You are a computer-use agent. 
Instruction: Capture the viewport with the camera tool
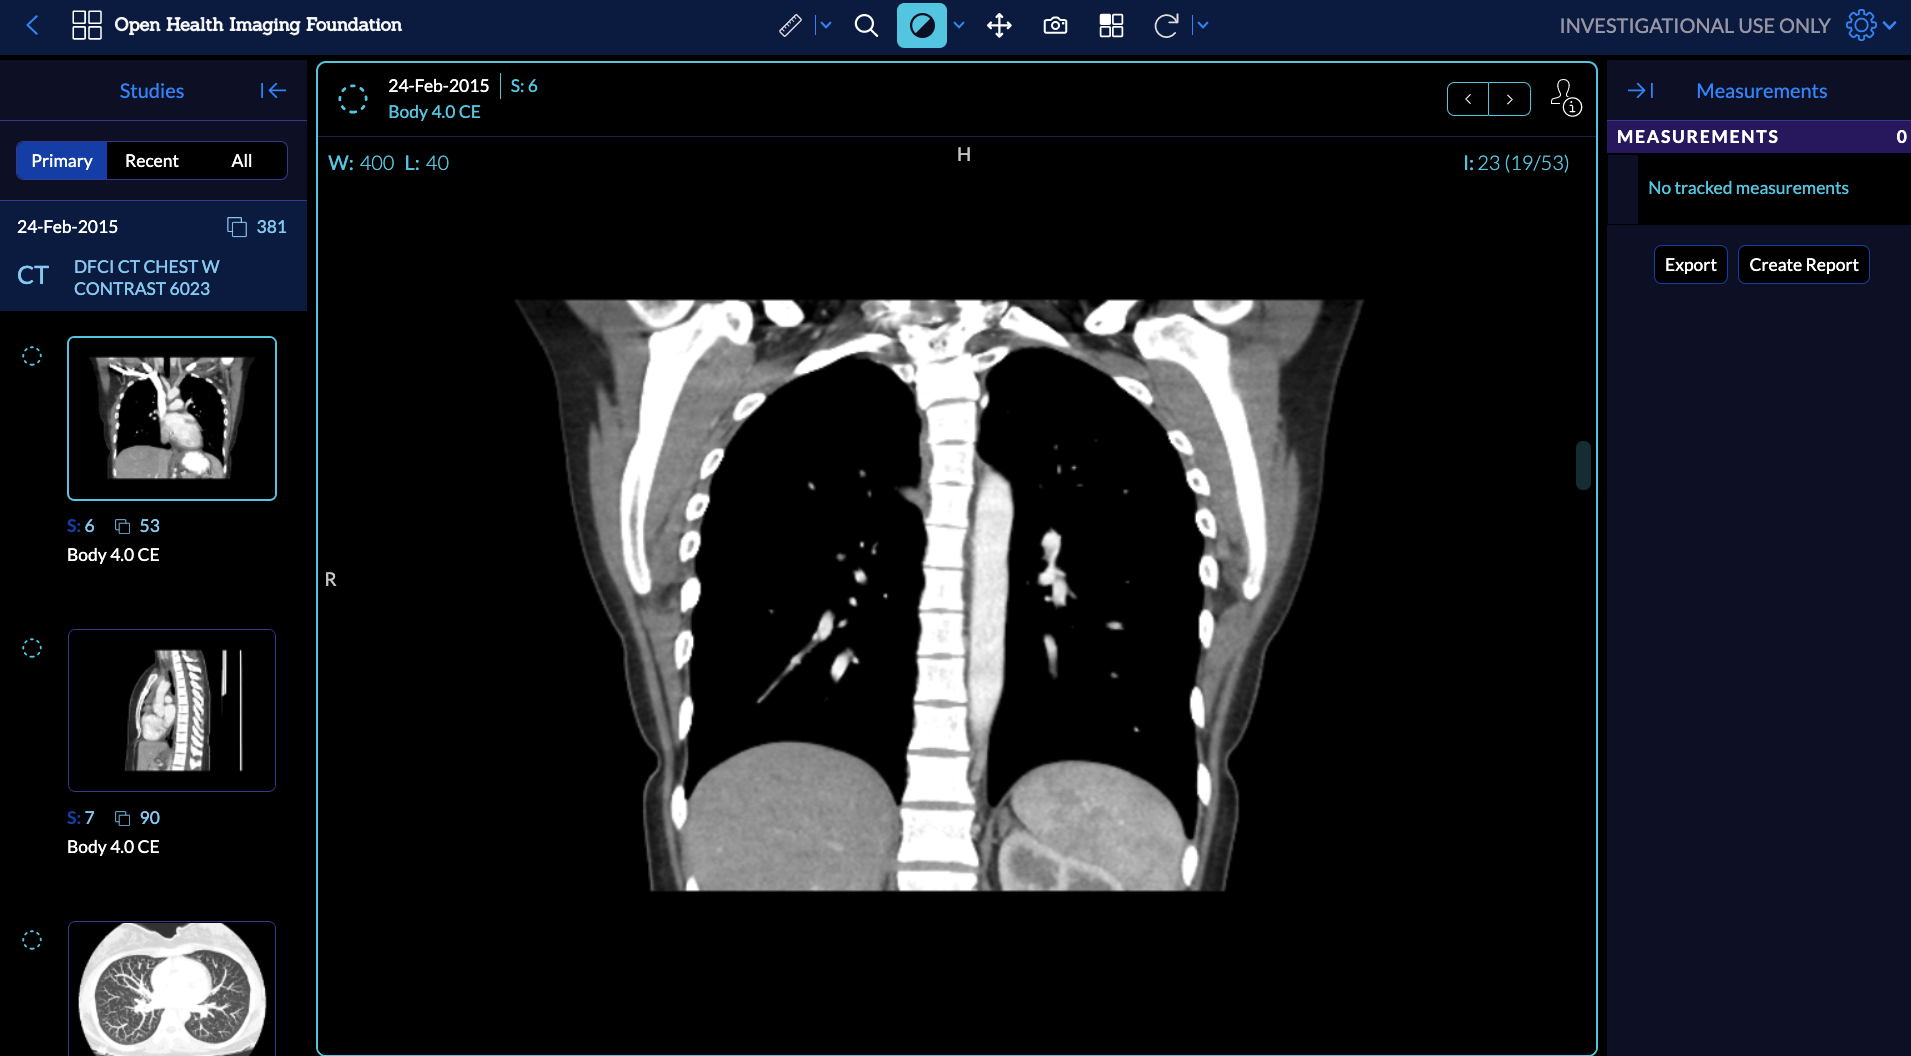pyautogui.click(x=1055, y=25)
